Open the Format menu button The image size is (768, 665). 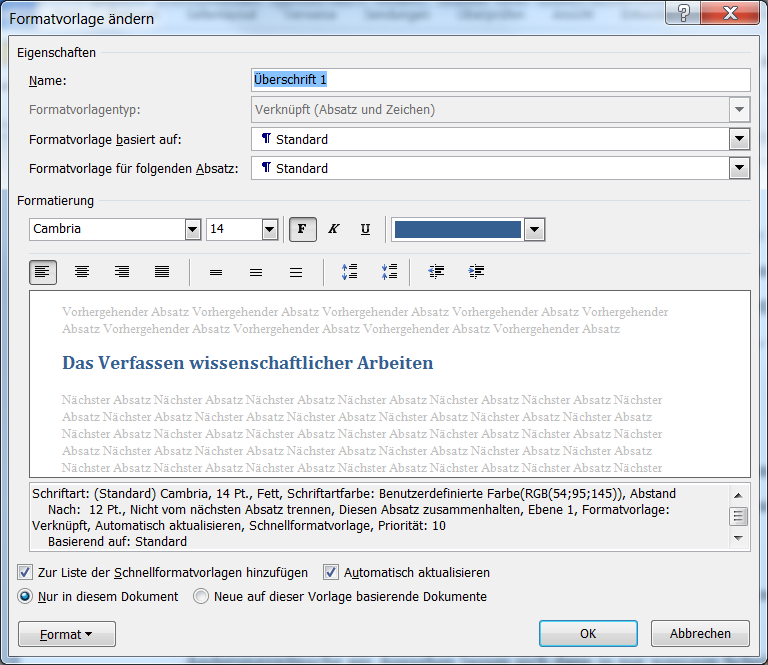pyautogui.click(x=67, y=634)
